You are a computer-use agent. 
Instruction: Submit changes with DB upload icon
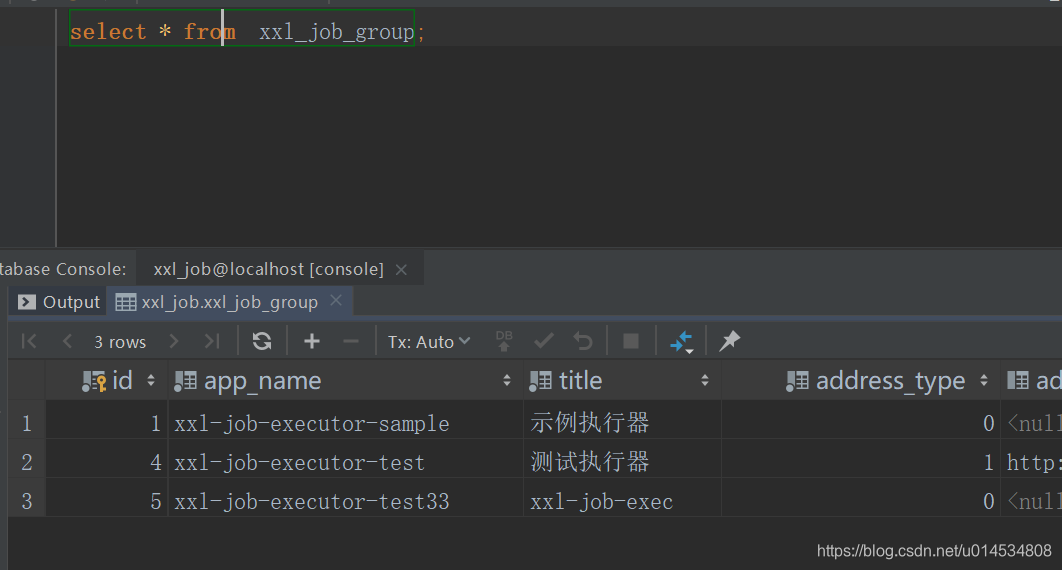[505, 342]
